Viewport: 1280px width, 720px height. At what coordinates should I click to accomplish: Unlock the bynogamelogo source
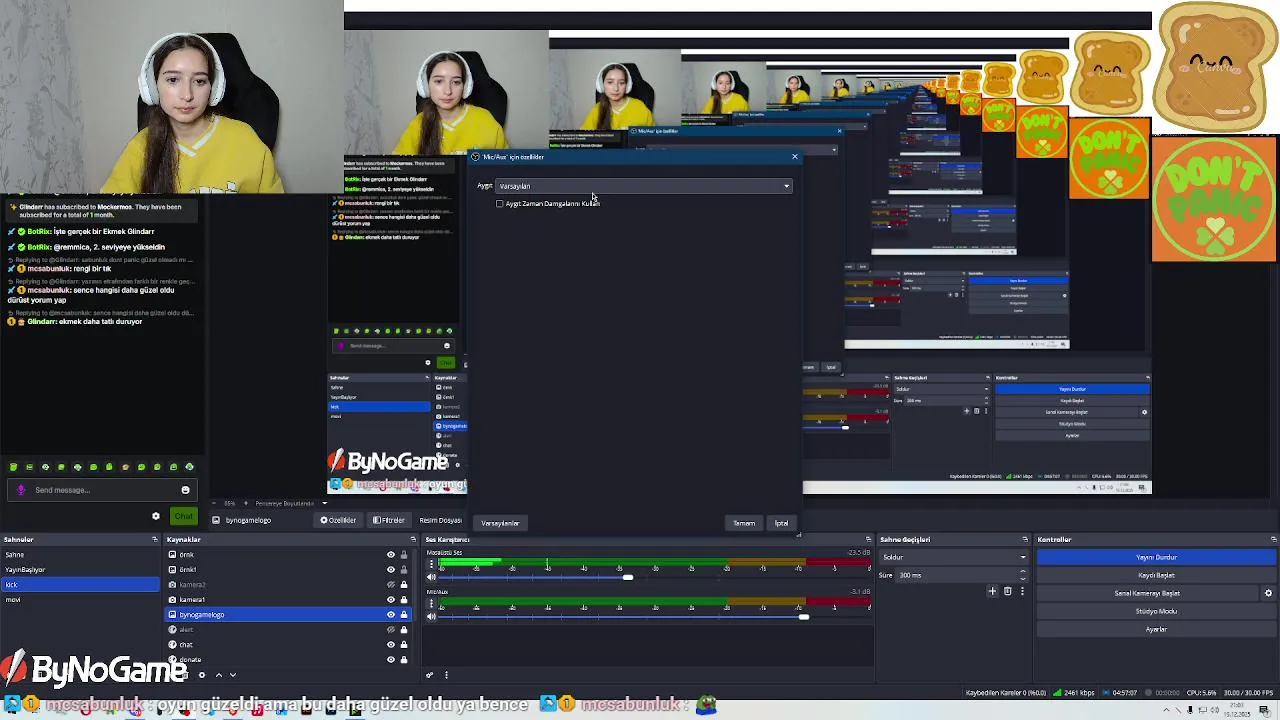pos(404,614)
